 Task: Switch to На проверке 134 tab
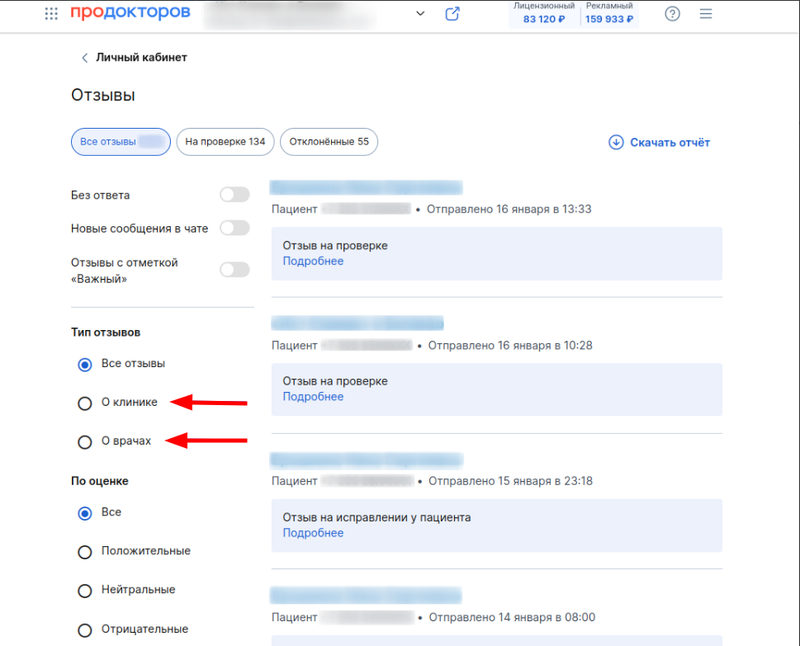(x=225, y=142)
